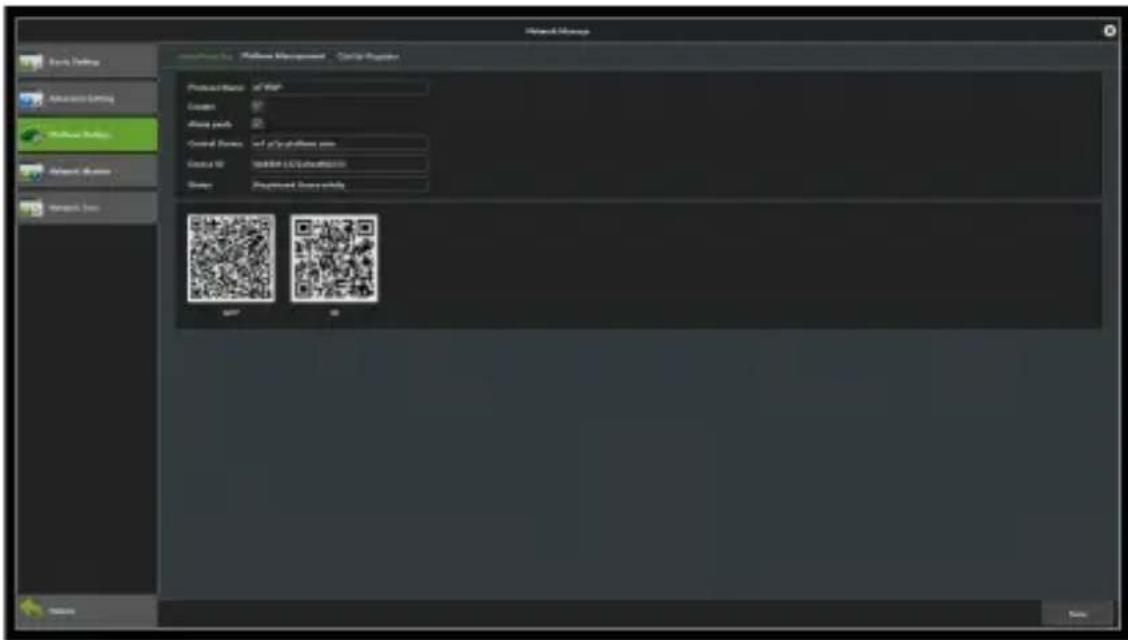Viewport: 1128px width, 640px height.
Task: Toggle the checkbox below Enable
Action: coord(257,124)
